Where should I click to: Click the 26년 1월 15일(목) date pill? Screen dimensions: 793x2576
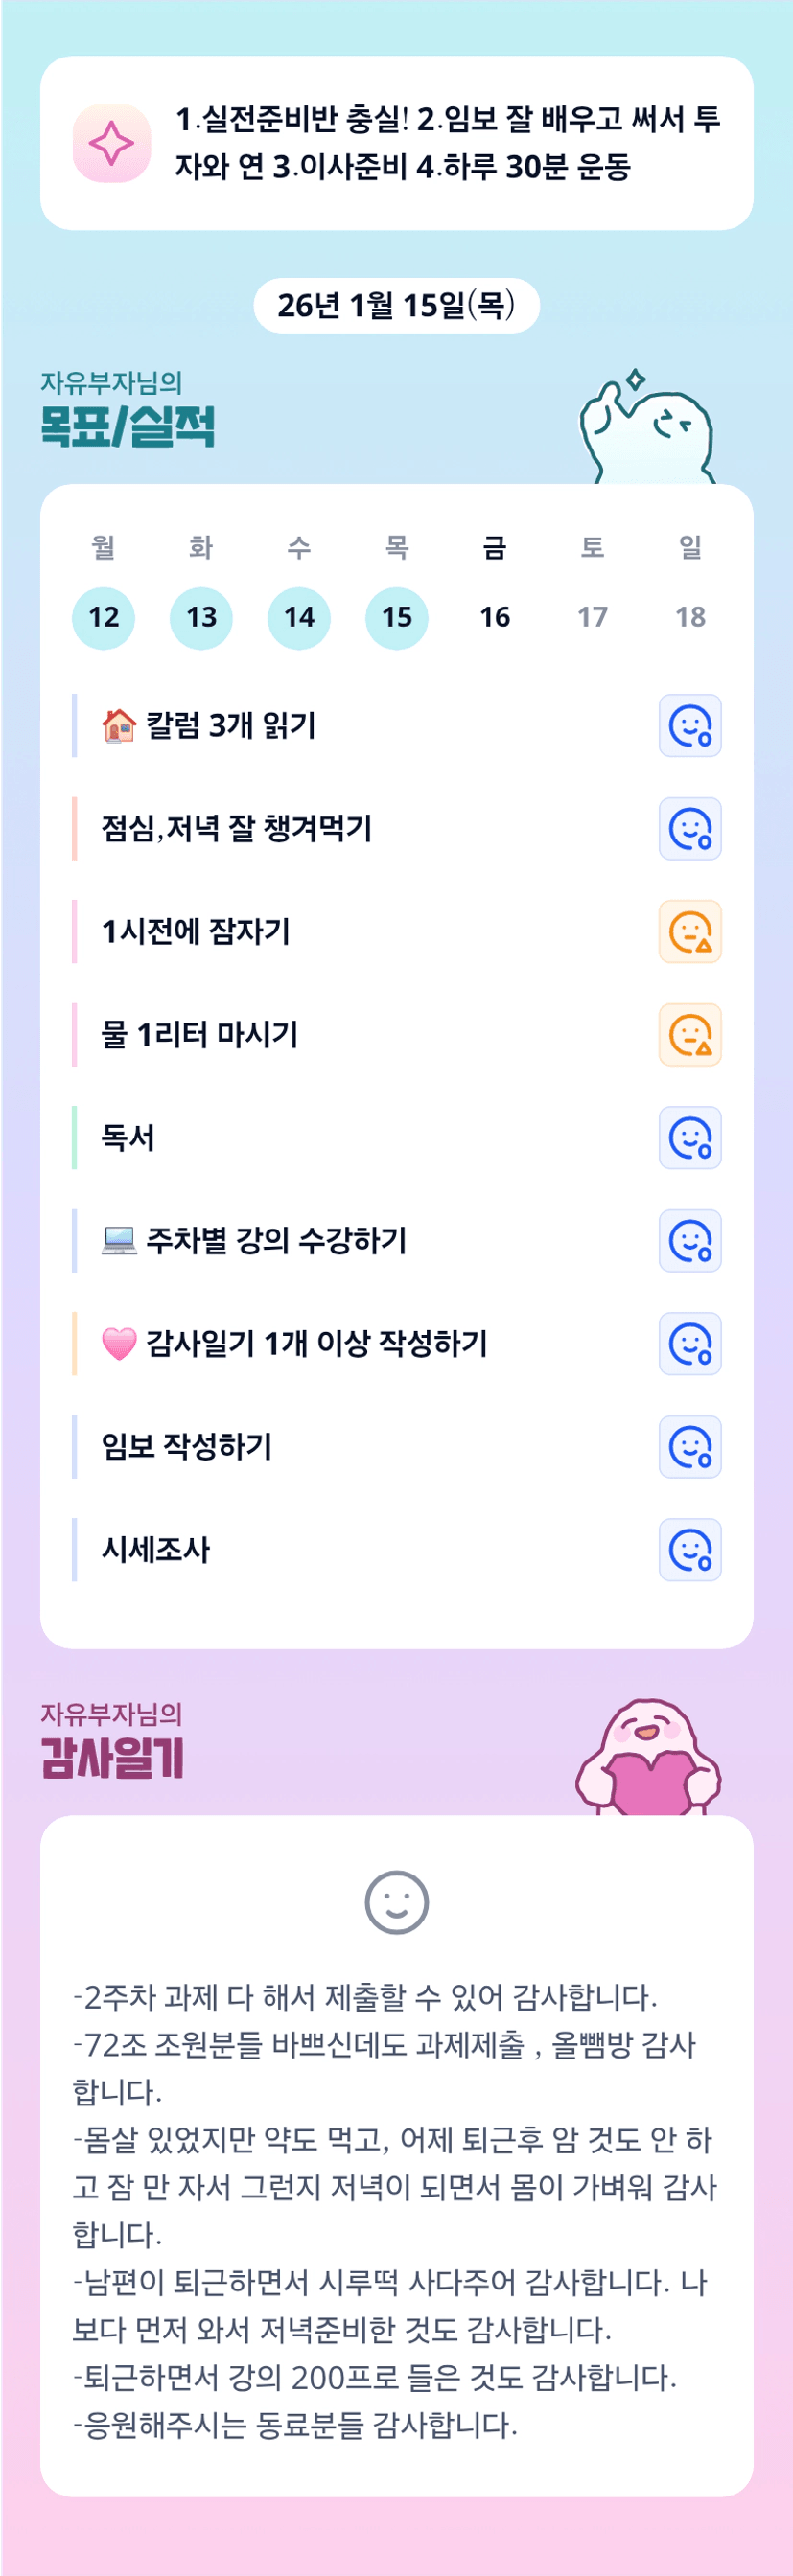pos(396,305)
